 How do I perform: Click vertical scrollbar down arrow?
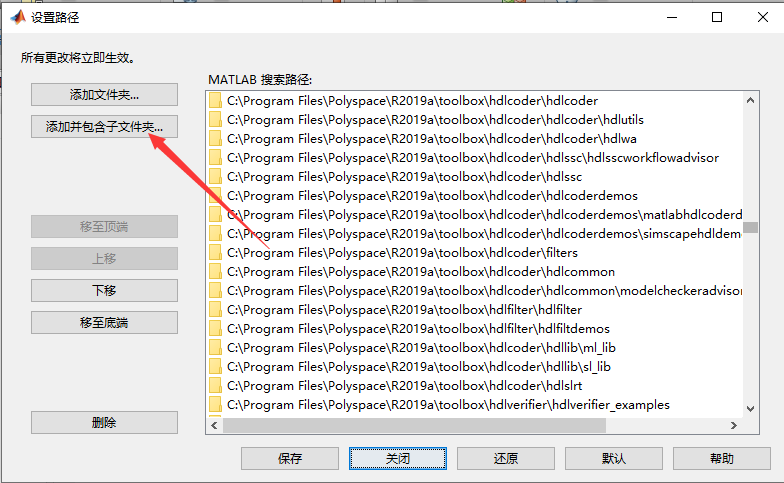click(x=750, y=408)
